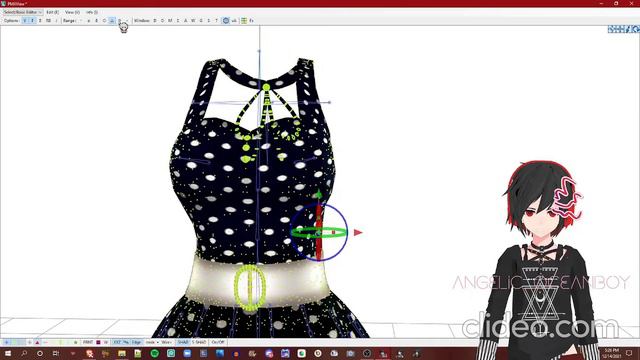
Task: Toggle vertex selection option V
Action: (x=24, y=20)
